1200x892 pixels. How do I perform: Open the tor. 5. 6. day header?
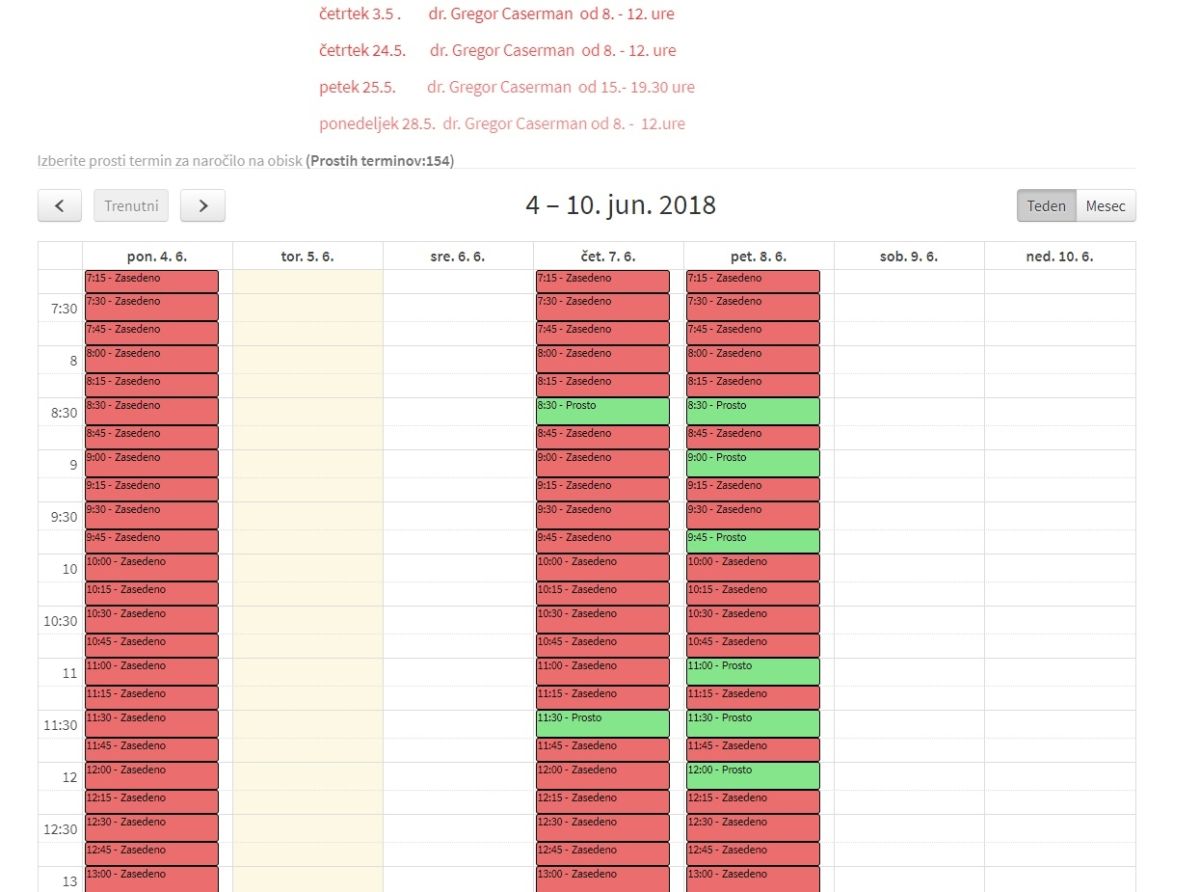[307, 256]
